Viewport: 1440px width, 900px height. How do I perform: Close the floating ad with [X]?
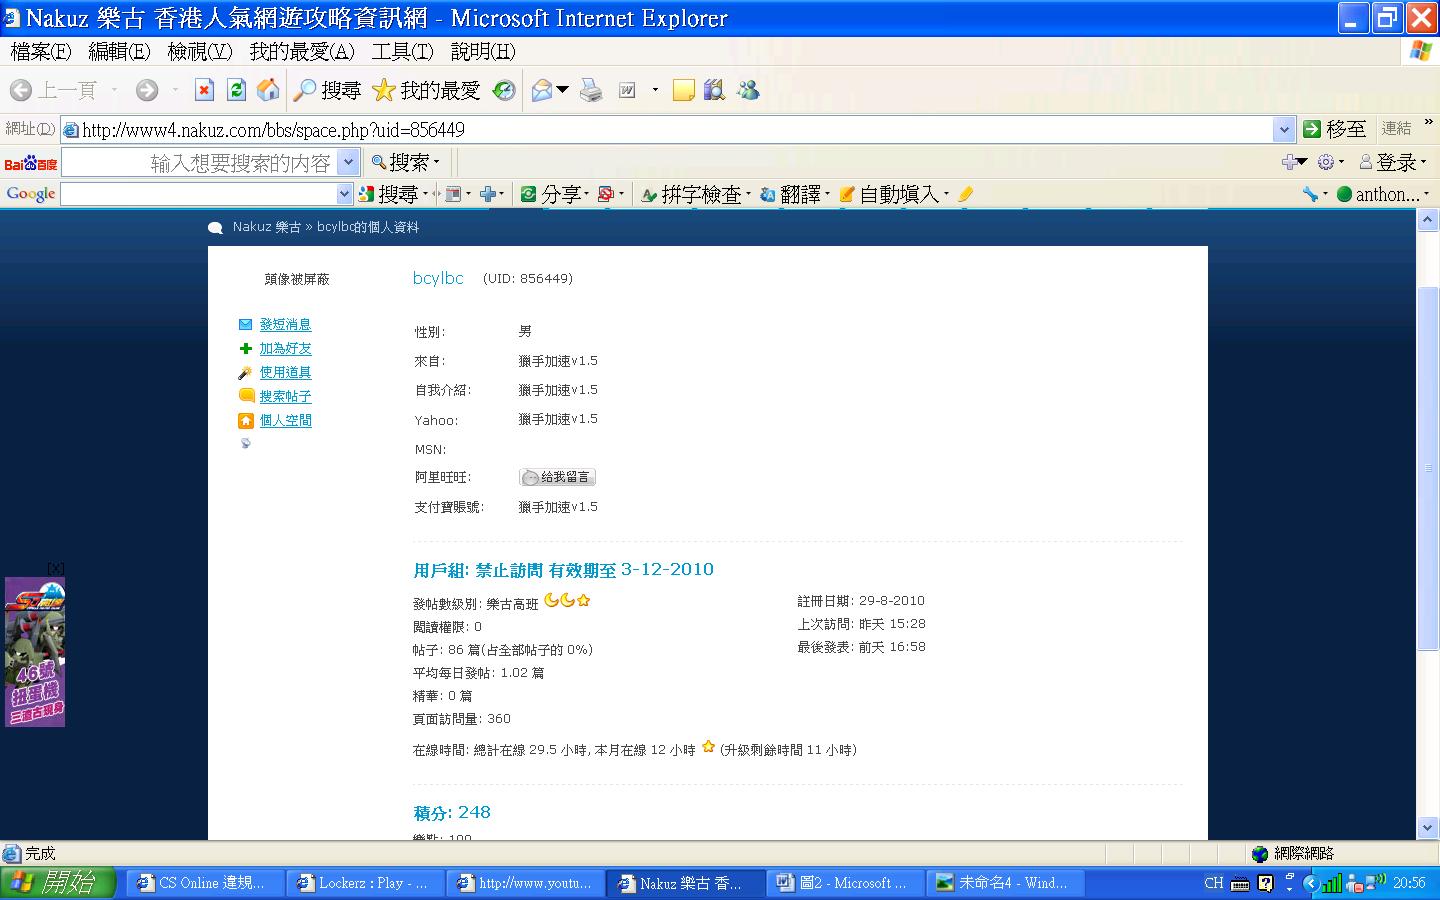click(x=56, y=568)
